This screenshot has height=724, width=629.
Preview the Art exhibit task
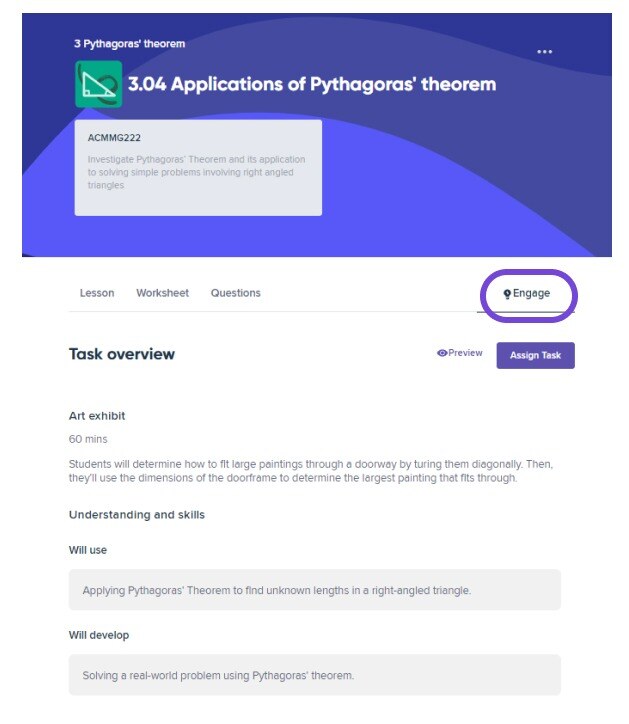click(x=460, y=353)
